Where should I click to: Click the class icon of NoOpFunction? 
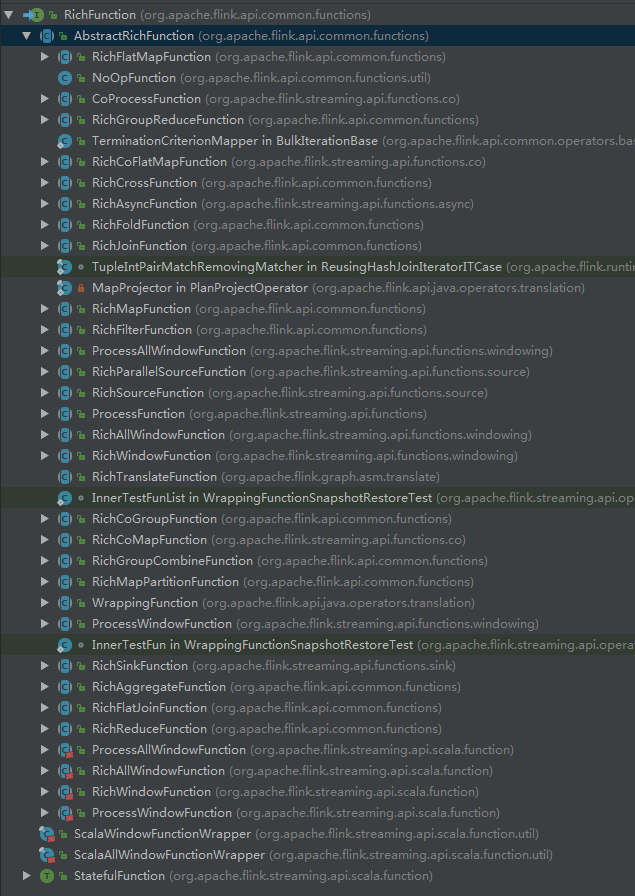tap(65, 78)
